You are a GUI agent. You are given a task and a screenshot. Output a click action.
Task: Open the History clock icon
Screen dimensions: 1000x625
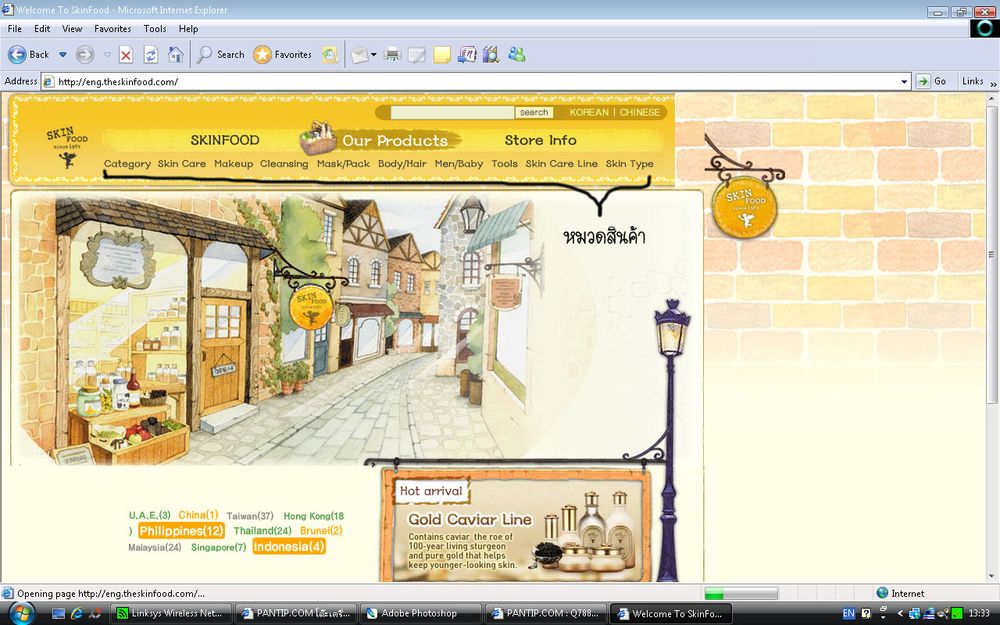pyautogui.click(x=330, y=55)
